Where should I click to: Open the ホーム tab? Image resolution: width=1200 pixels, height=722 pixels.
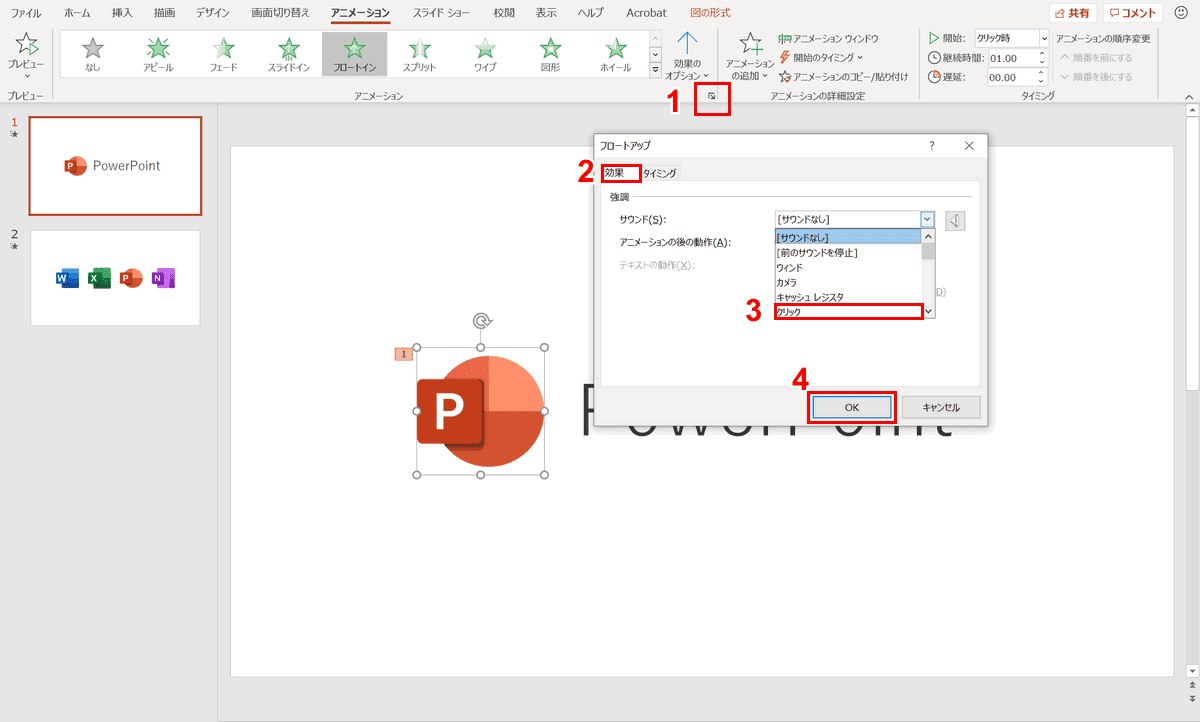[77, 13]
